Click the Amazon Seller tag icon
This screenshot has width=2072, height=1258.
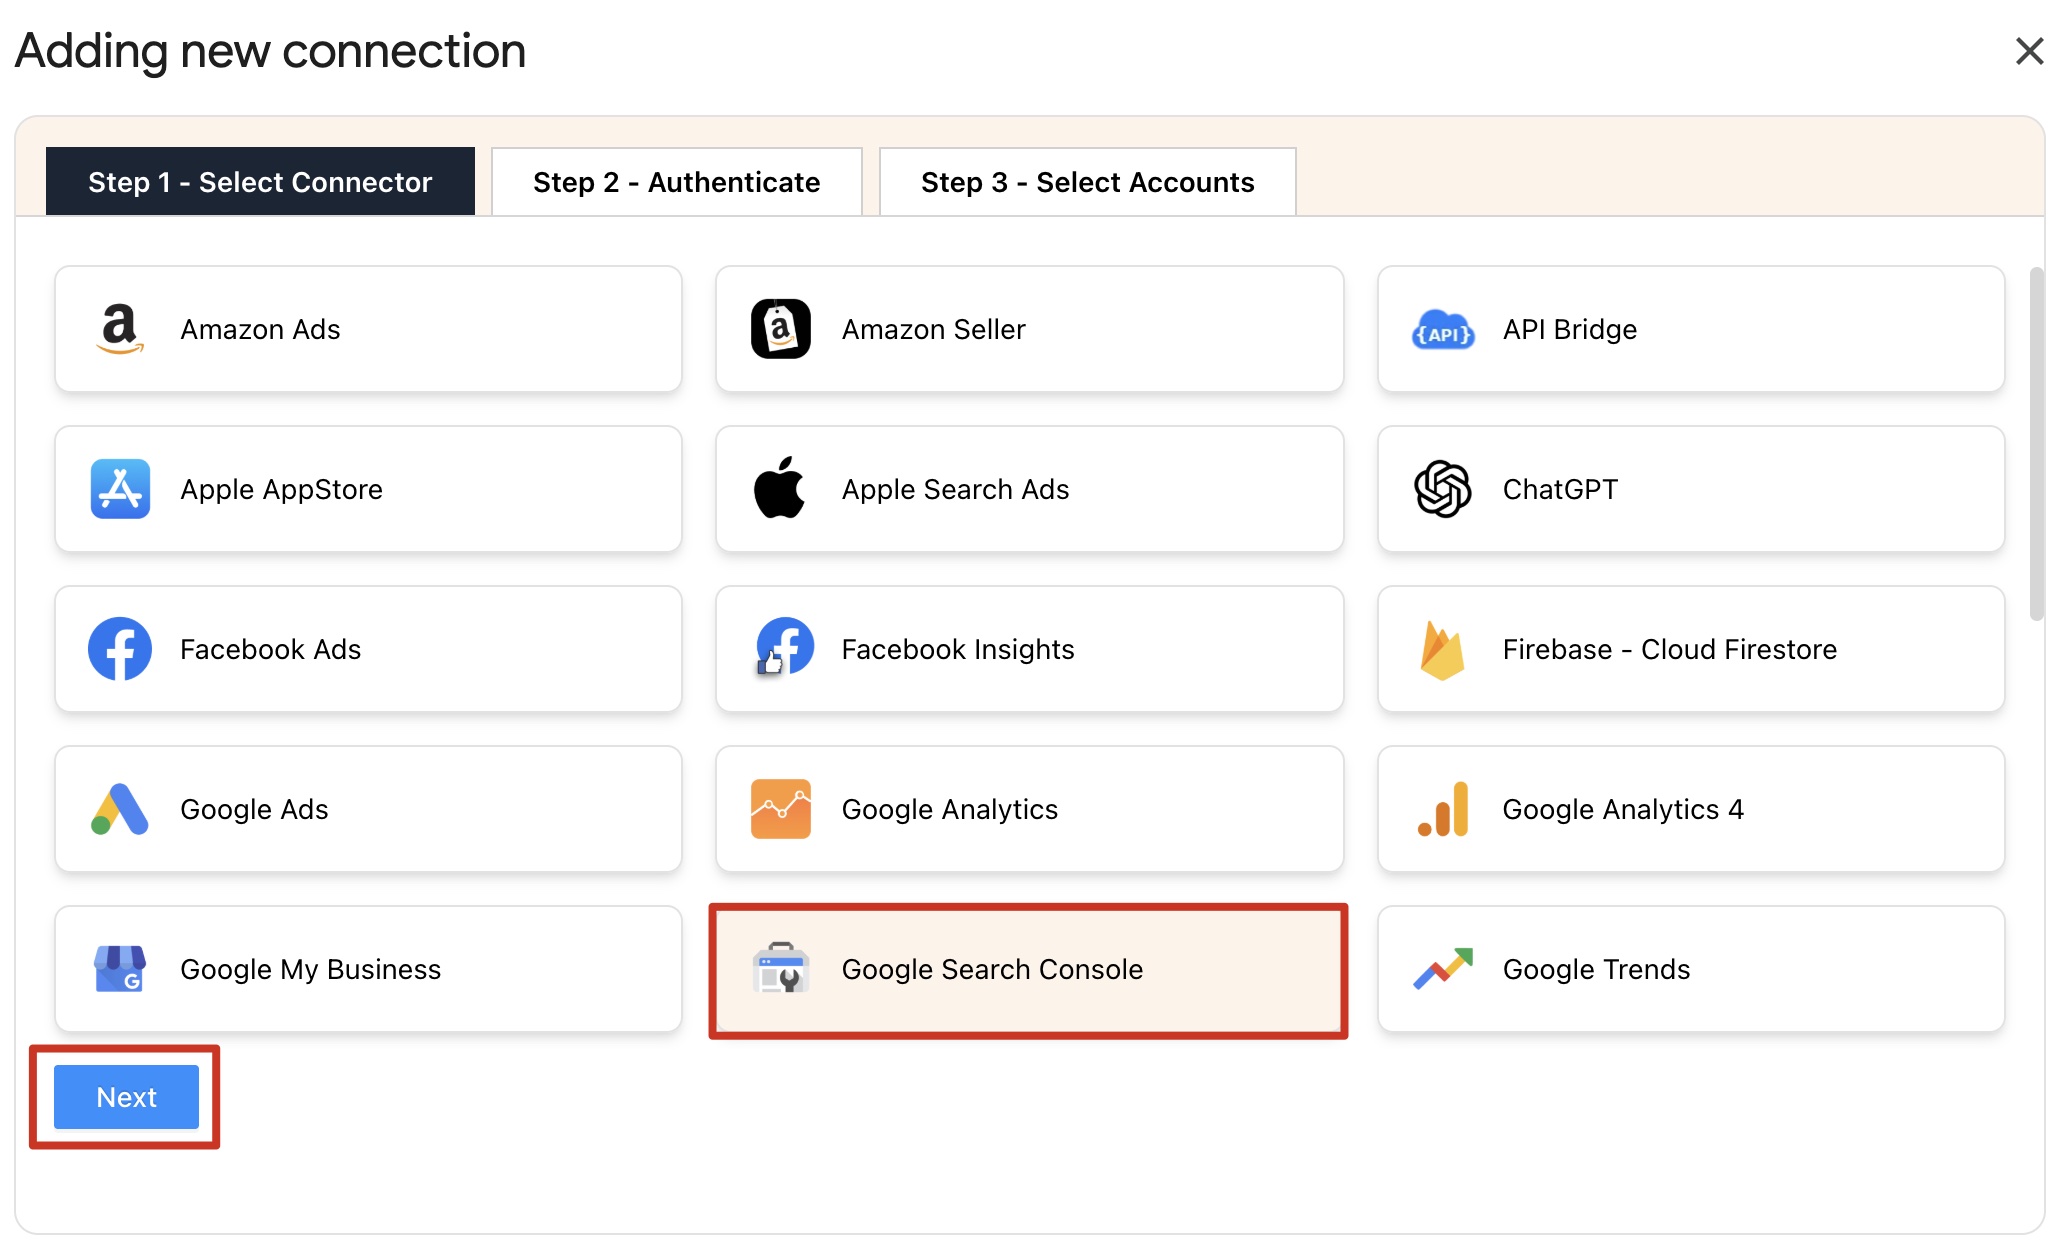coord(780,329)
